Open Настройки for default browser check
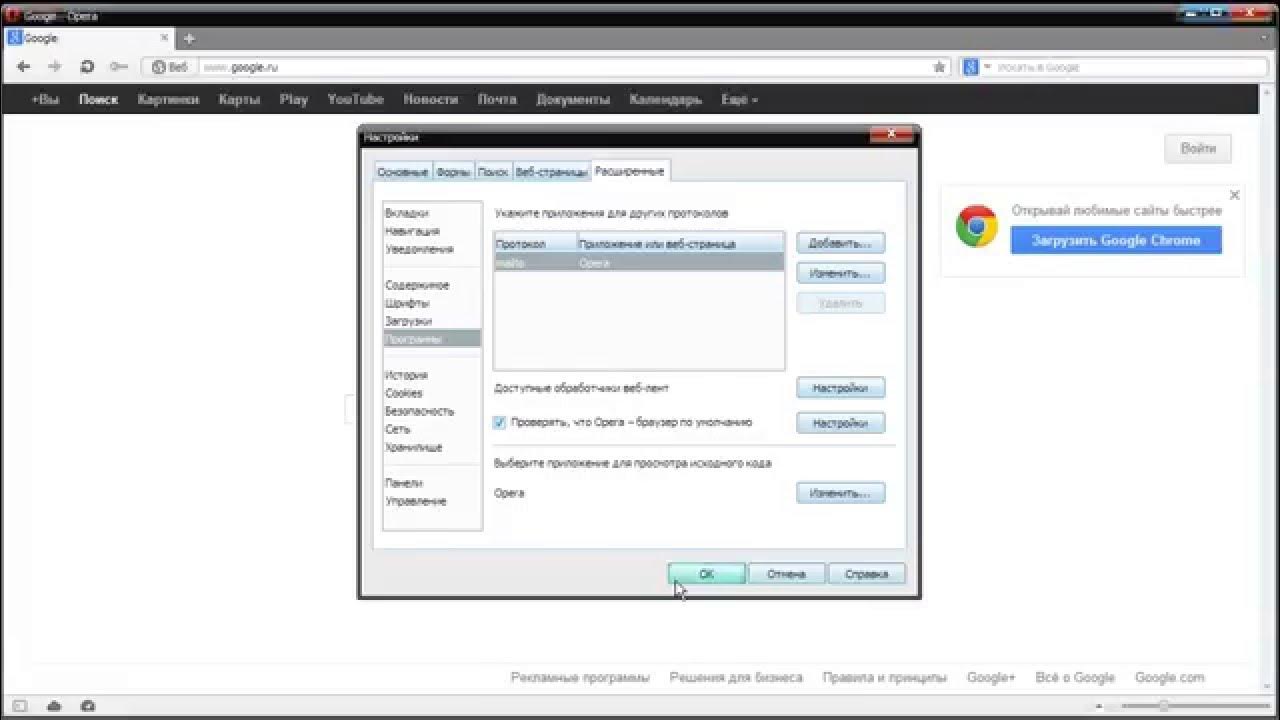 (x=841, y=423)
